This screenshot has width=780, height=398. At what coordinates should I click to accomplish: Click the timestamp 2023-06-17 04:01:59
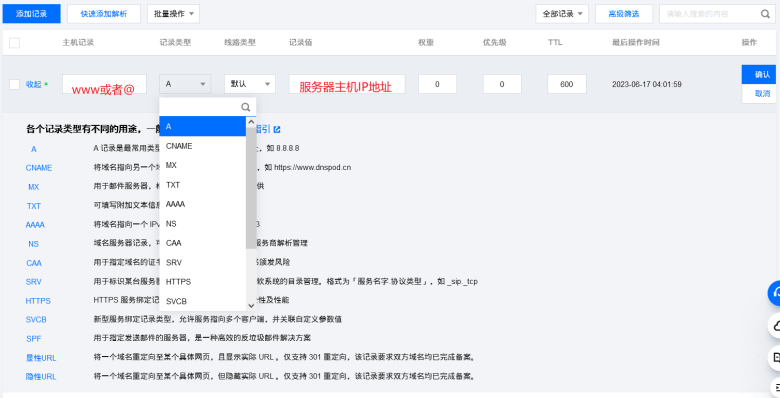coord(647,84)
